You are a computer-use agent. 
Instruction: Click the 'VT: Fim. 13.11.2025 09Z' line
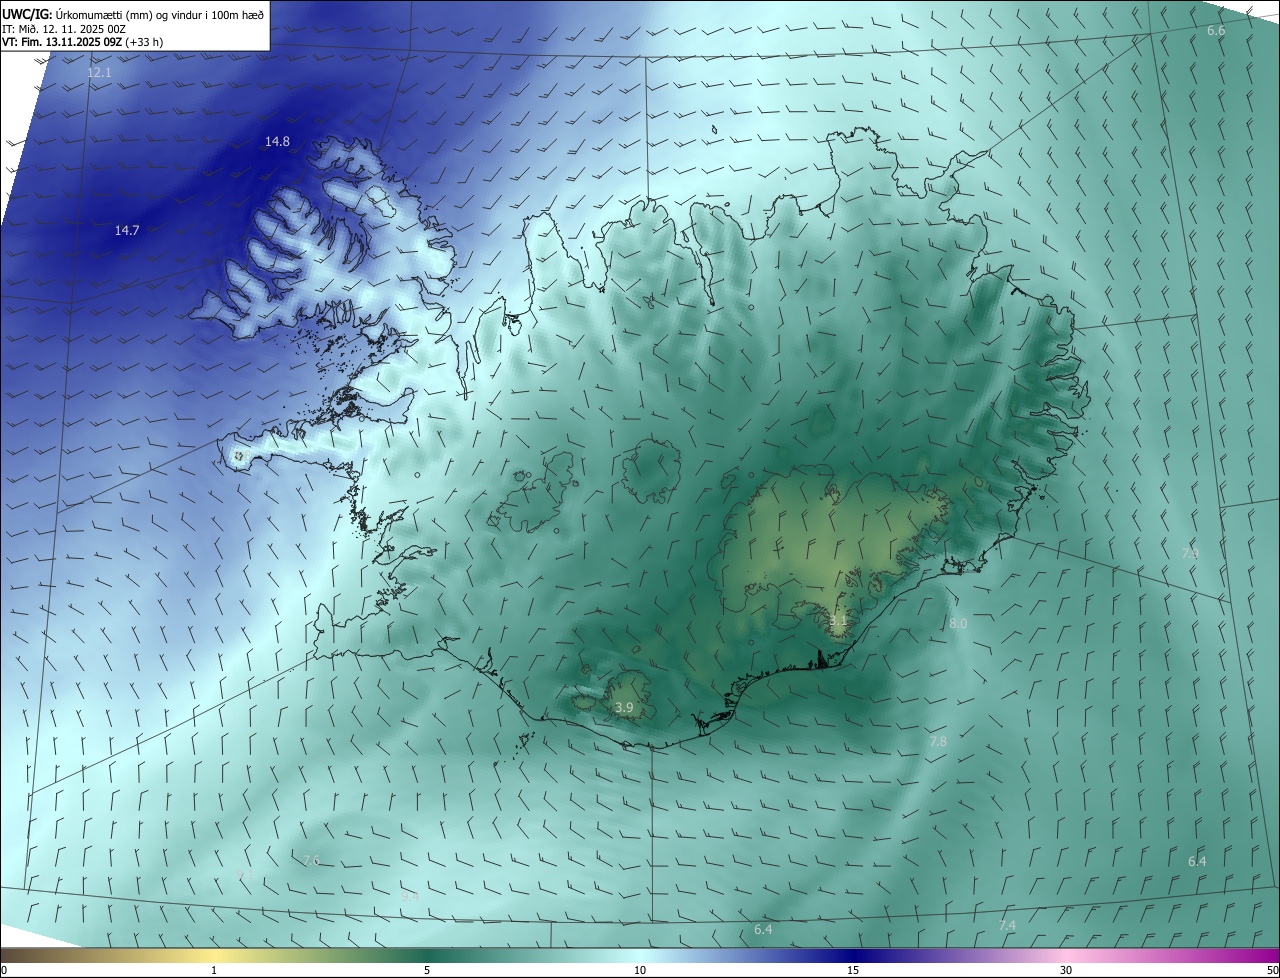coord(83,43)
